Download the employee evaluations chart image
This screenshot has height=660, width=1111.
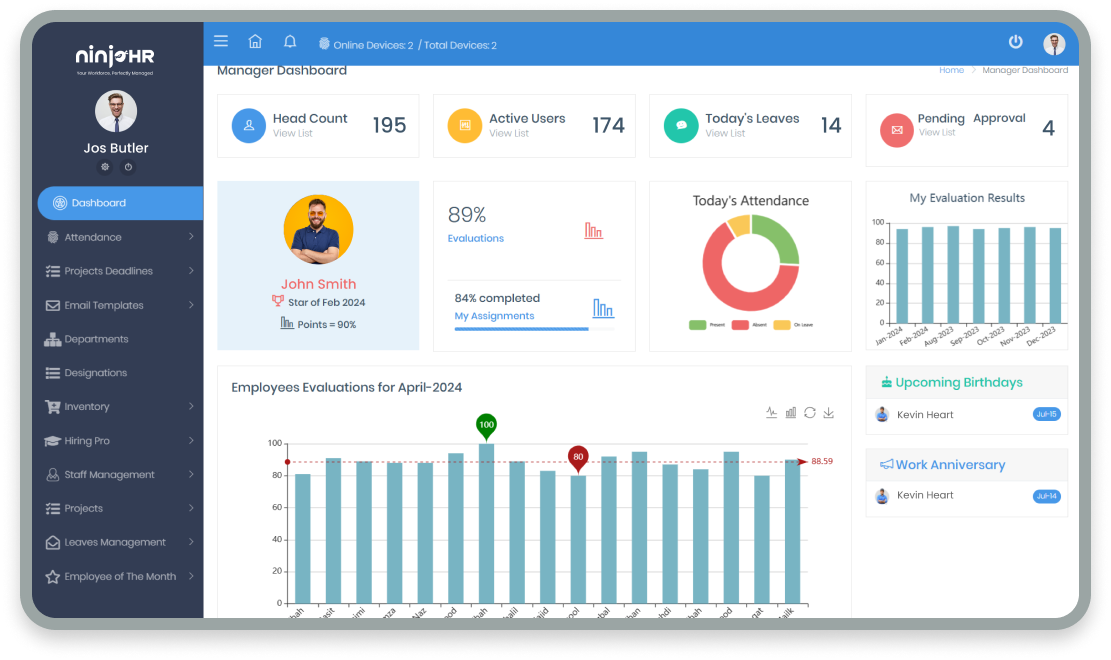pyautogui.click(x=829, y=412)
